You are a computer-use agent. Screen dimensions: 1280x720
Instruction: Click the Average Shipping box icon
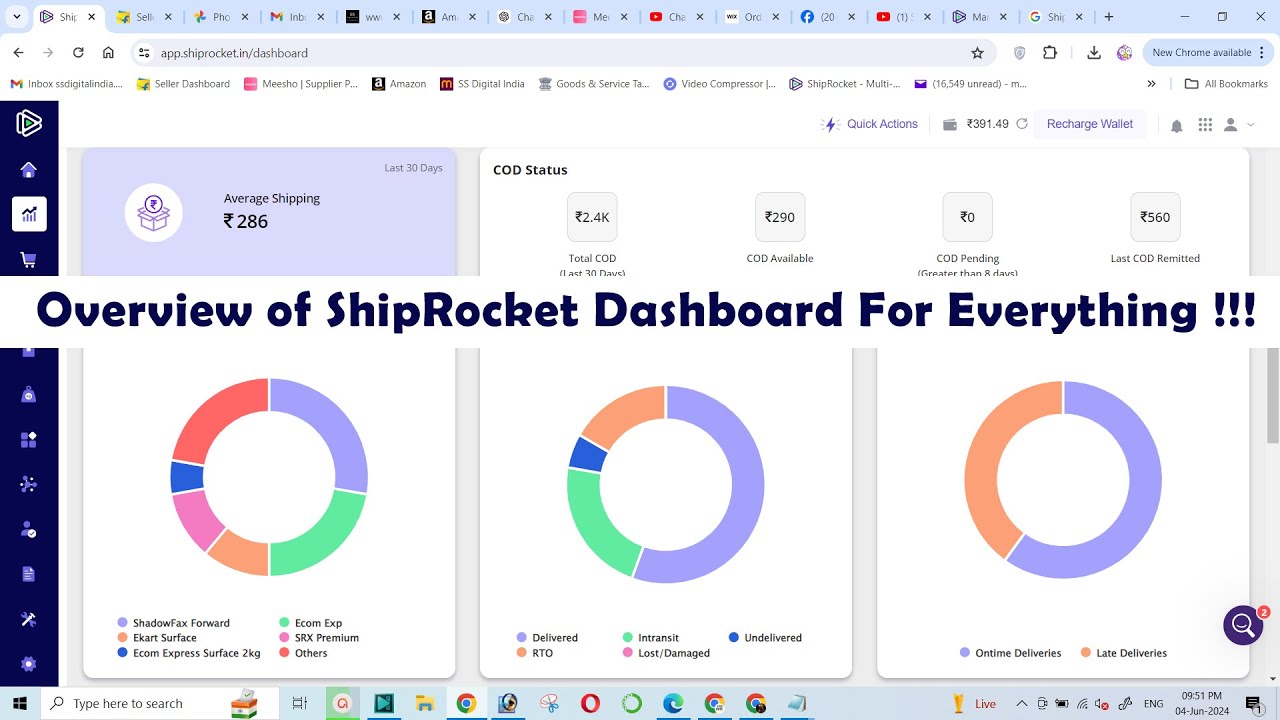[153, 212]
